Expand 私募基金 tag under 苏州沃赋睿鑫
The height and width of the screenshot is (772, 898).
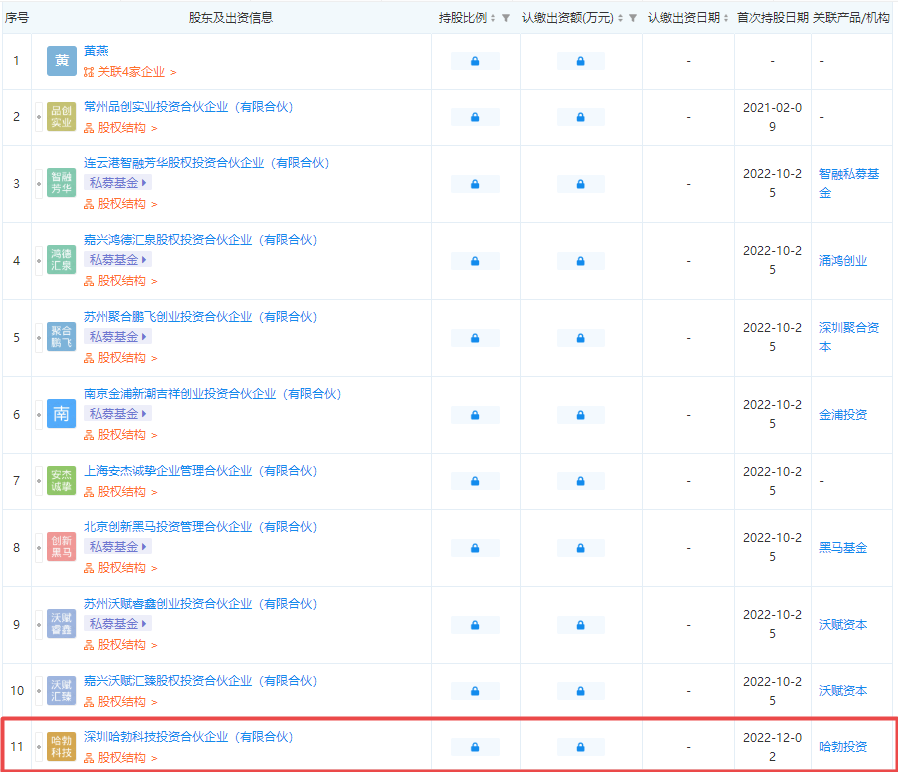118,624
